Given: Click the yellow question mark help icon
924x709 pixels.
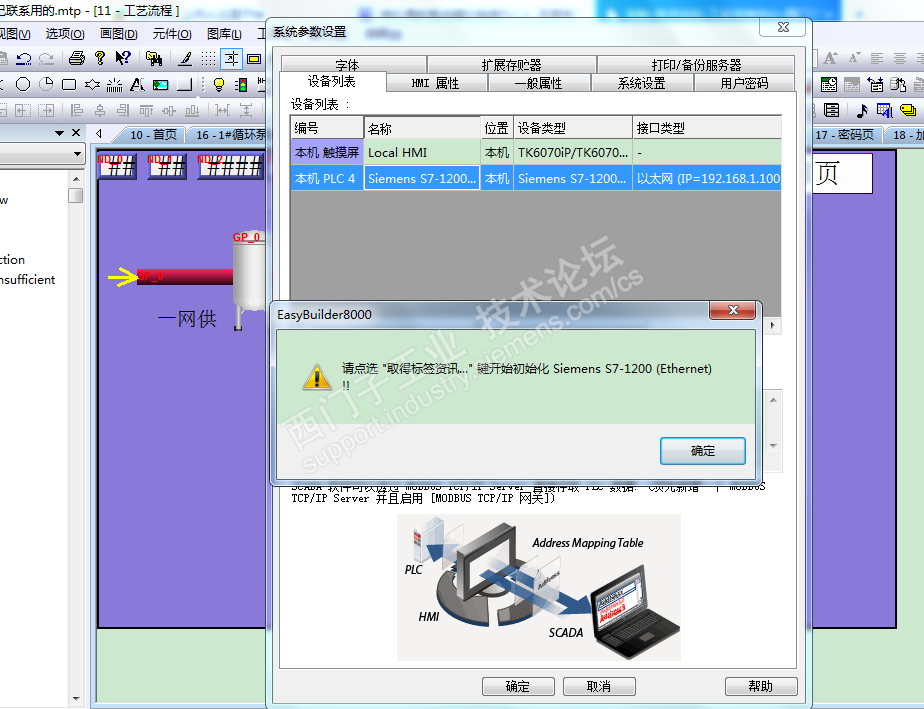Looking at the screenshot, I should (100, 58).
